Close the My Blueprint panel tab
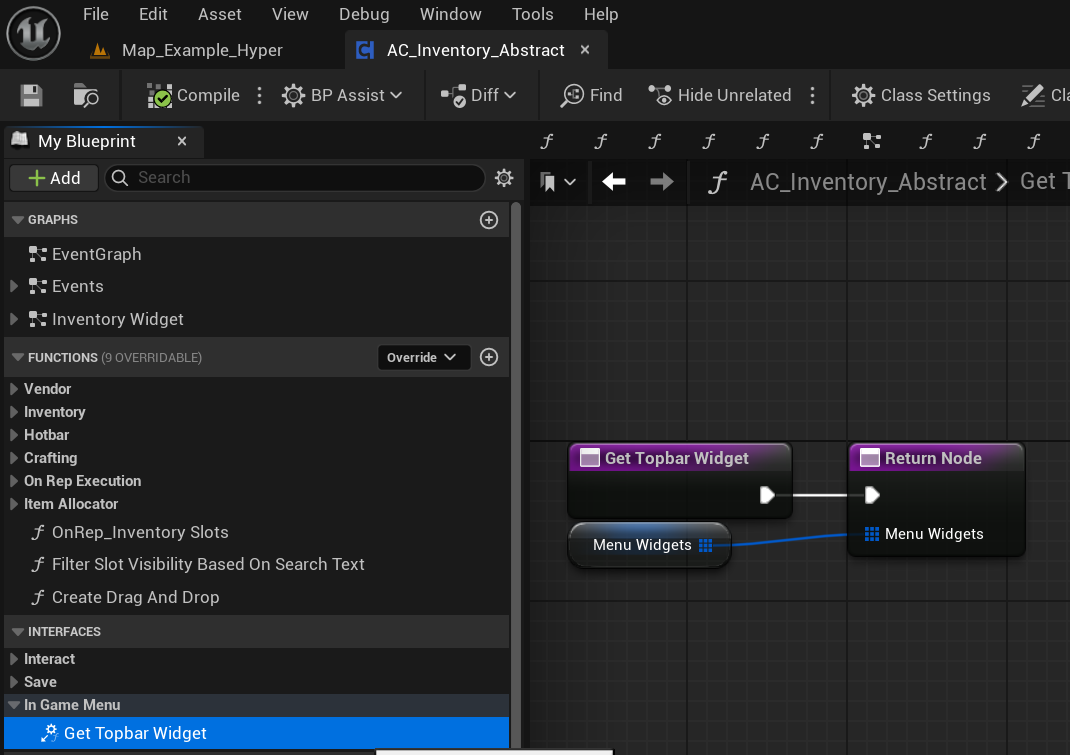 [x=182, y=141]
